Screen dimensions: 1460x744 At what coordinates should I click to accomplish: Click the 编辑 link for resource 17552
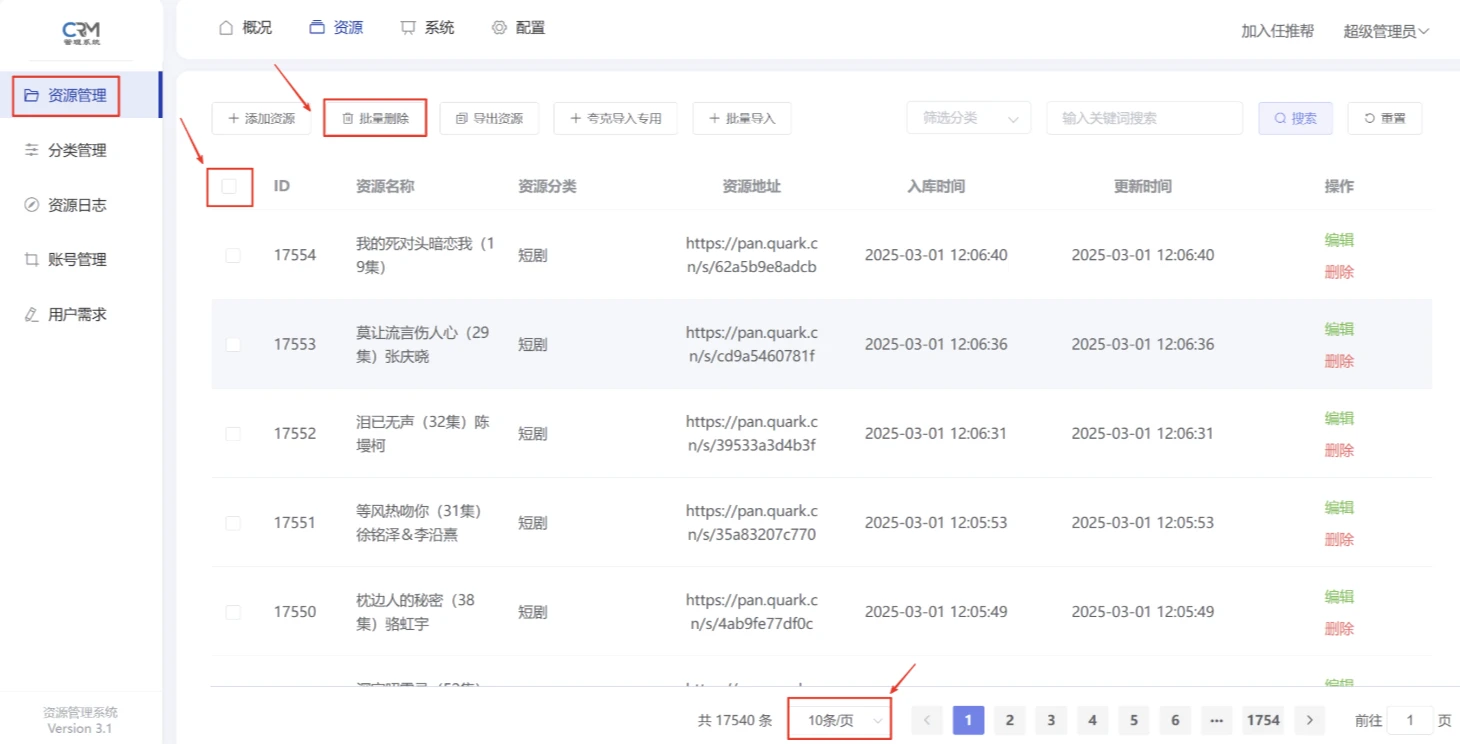tap(1339, 417)
